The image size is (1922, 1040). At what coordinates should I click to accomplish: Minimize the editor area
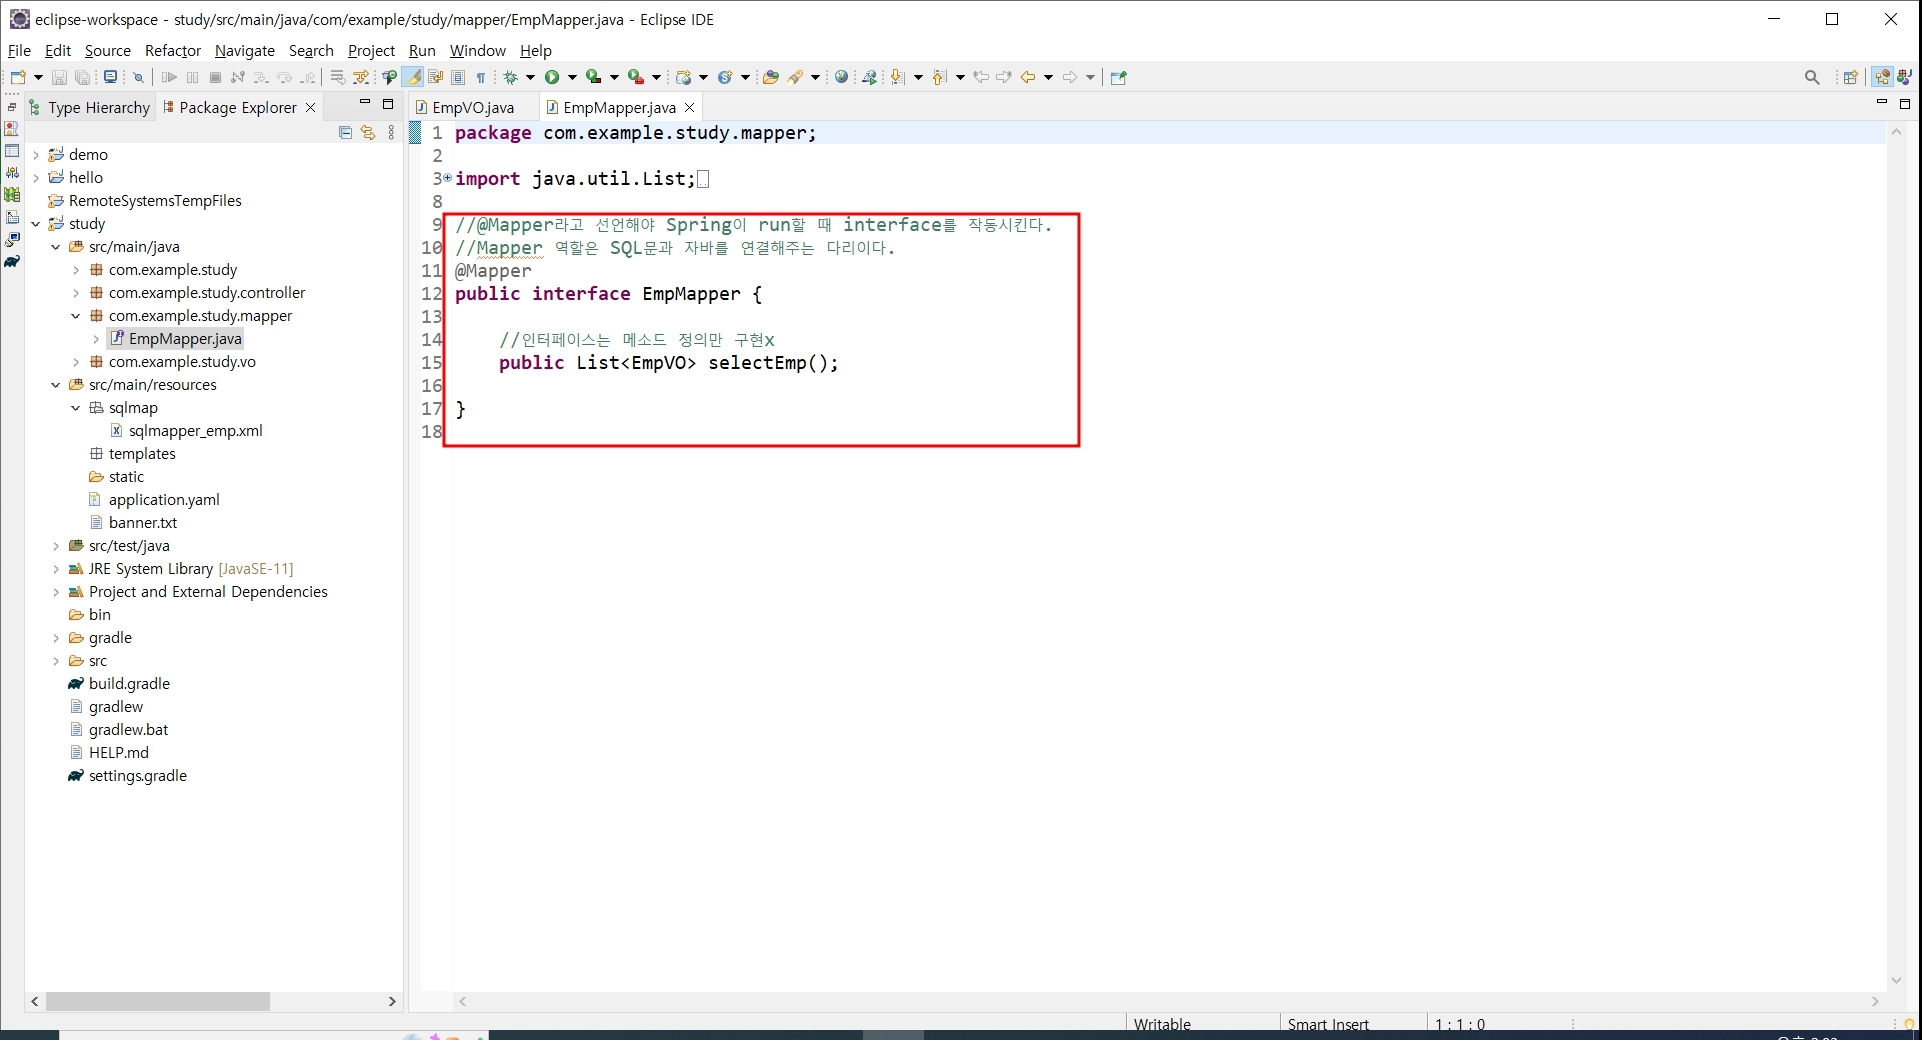(x=1881, y=103)
